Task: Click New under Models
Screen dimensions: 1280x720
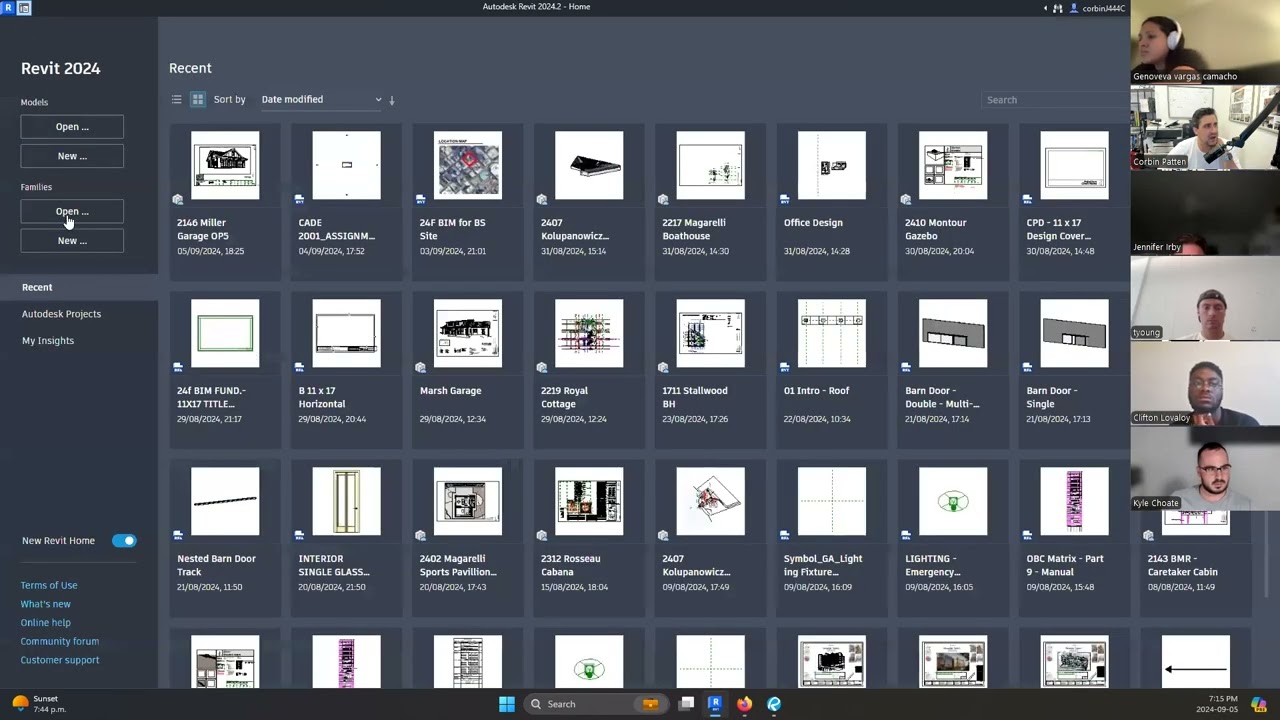Action: 72,156
